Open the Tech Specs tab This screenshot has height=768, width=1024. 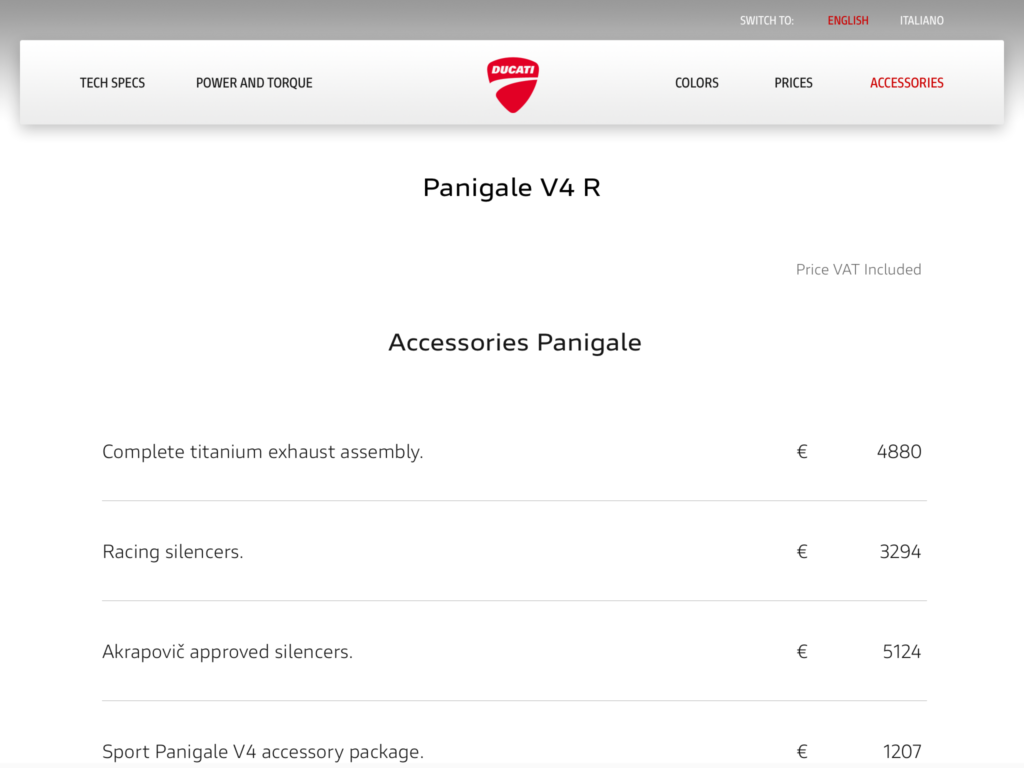pos(112,83)
